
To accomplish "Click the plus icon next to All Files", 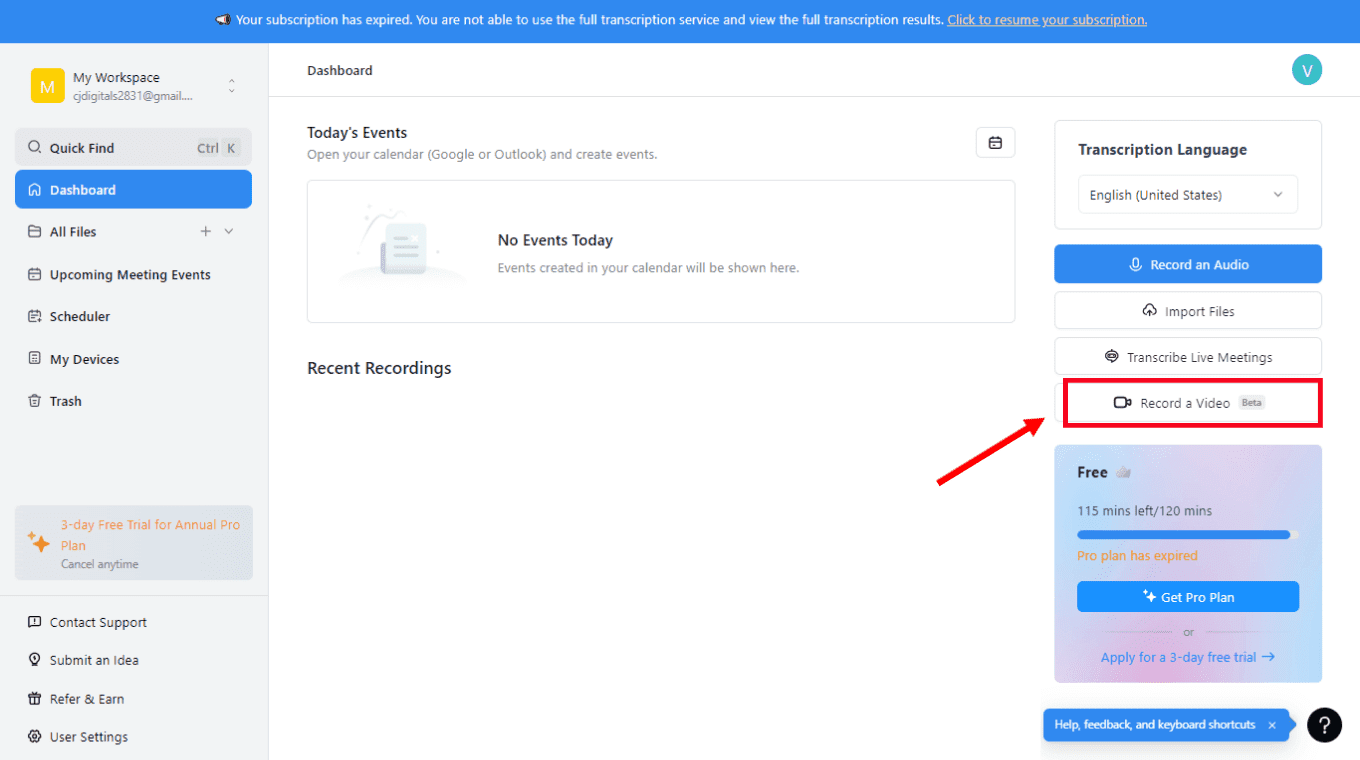I will click(x=206, y=232).
